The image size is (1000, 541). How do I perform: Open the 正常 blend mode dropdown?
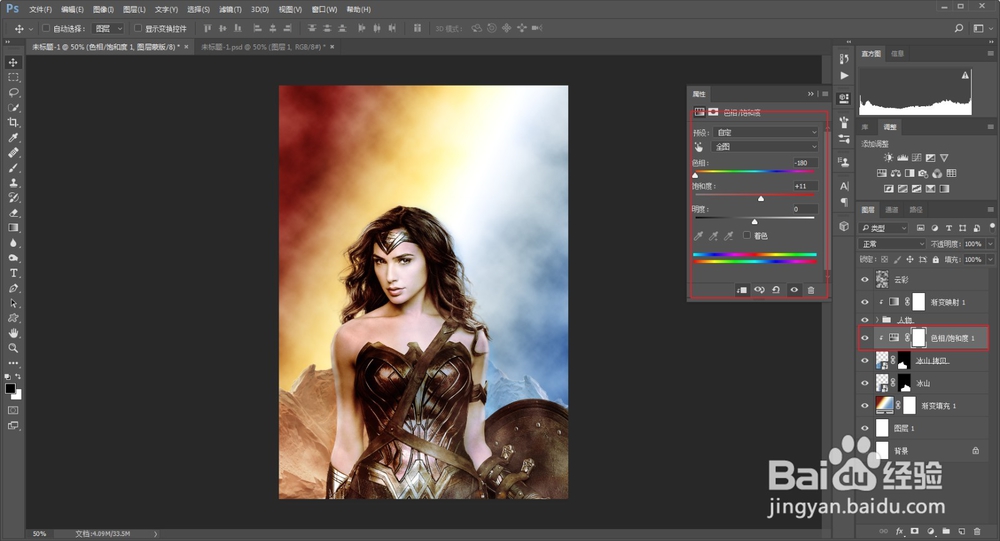[x=892, y=244]
